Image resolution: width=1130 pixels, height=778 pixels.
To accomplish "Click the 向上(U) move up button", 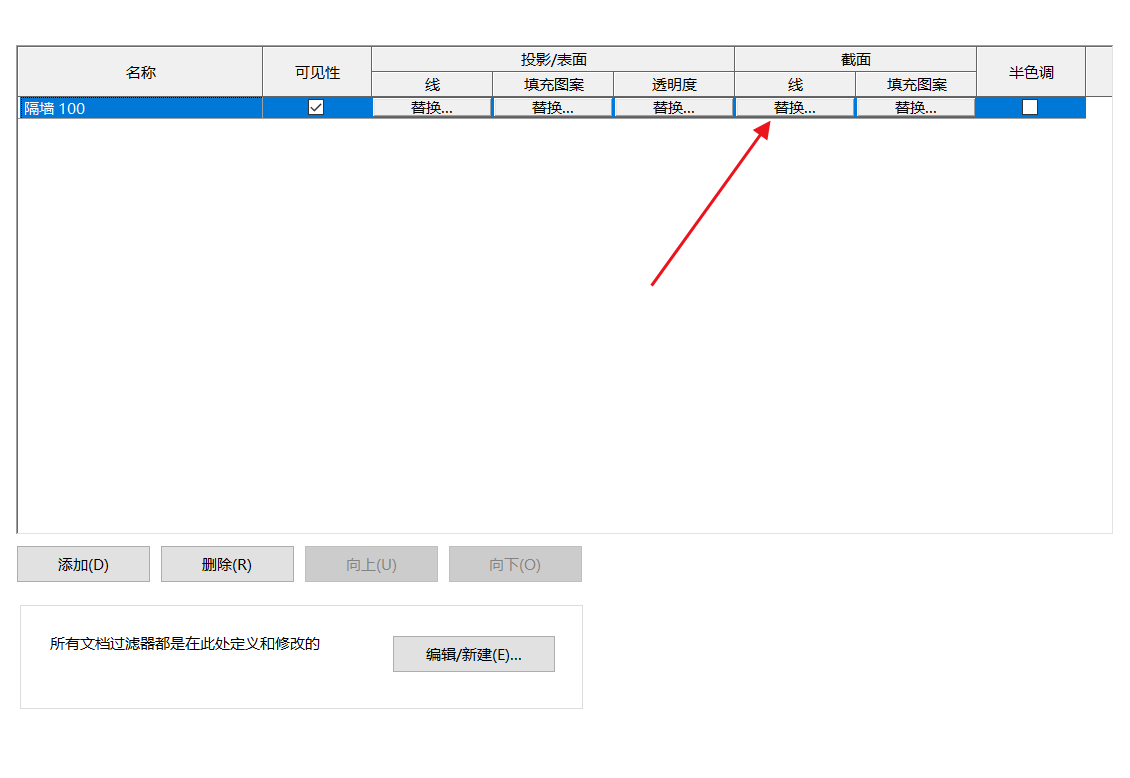I will [x=371, y=564].
